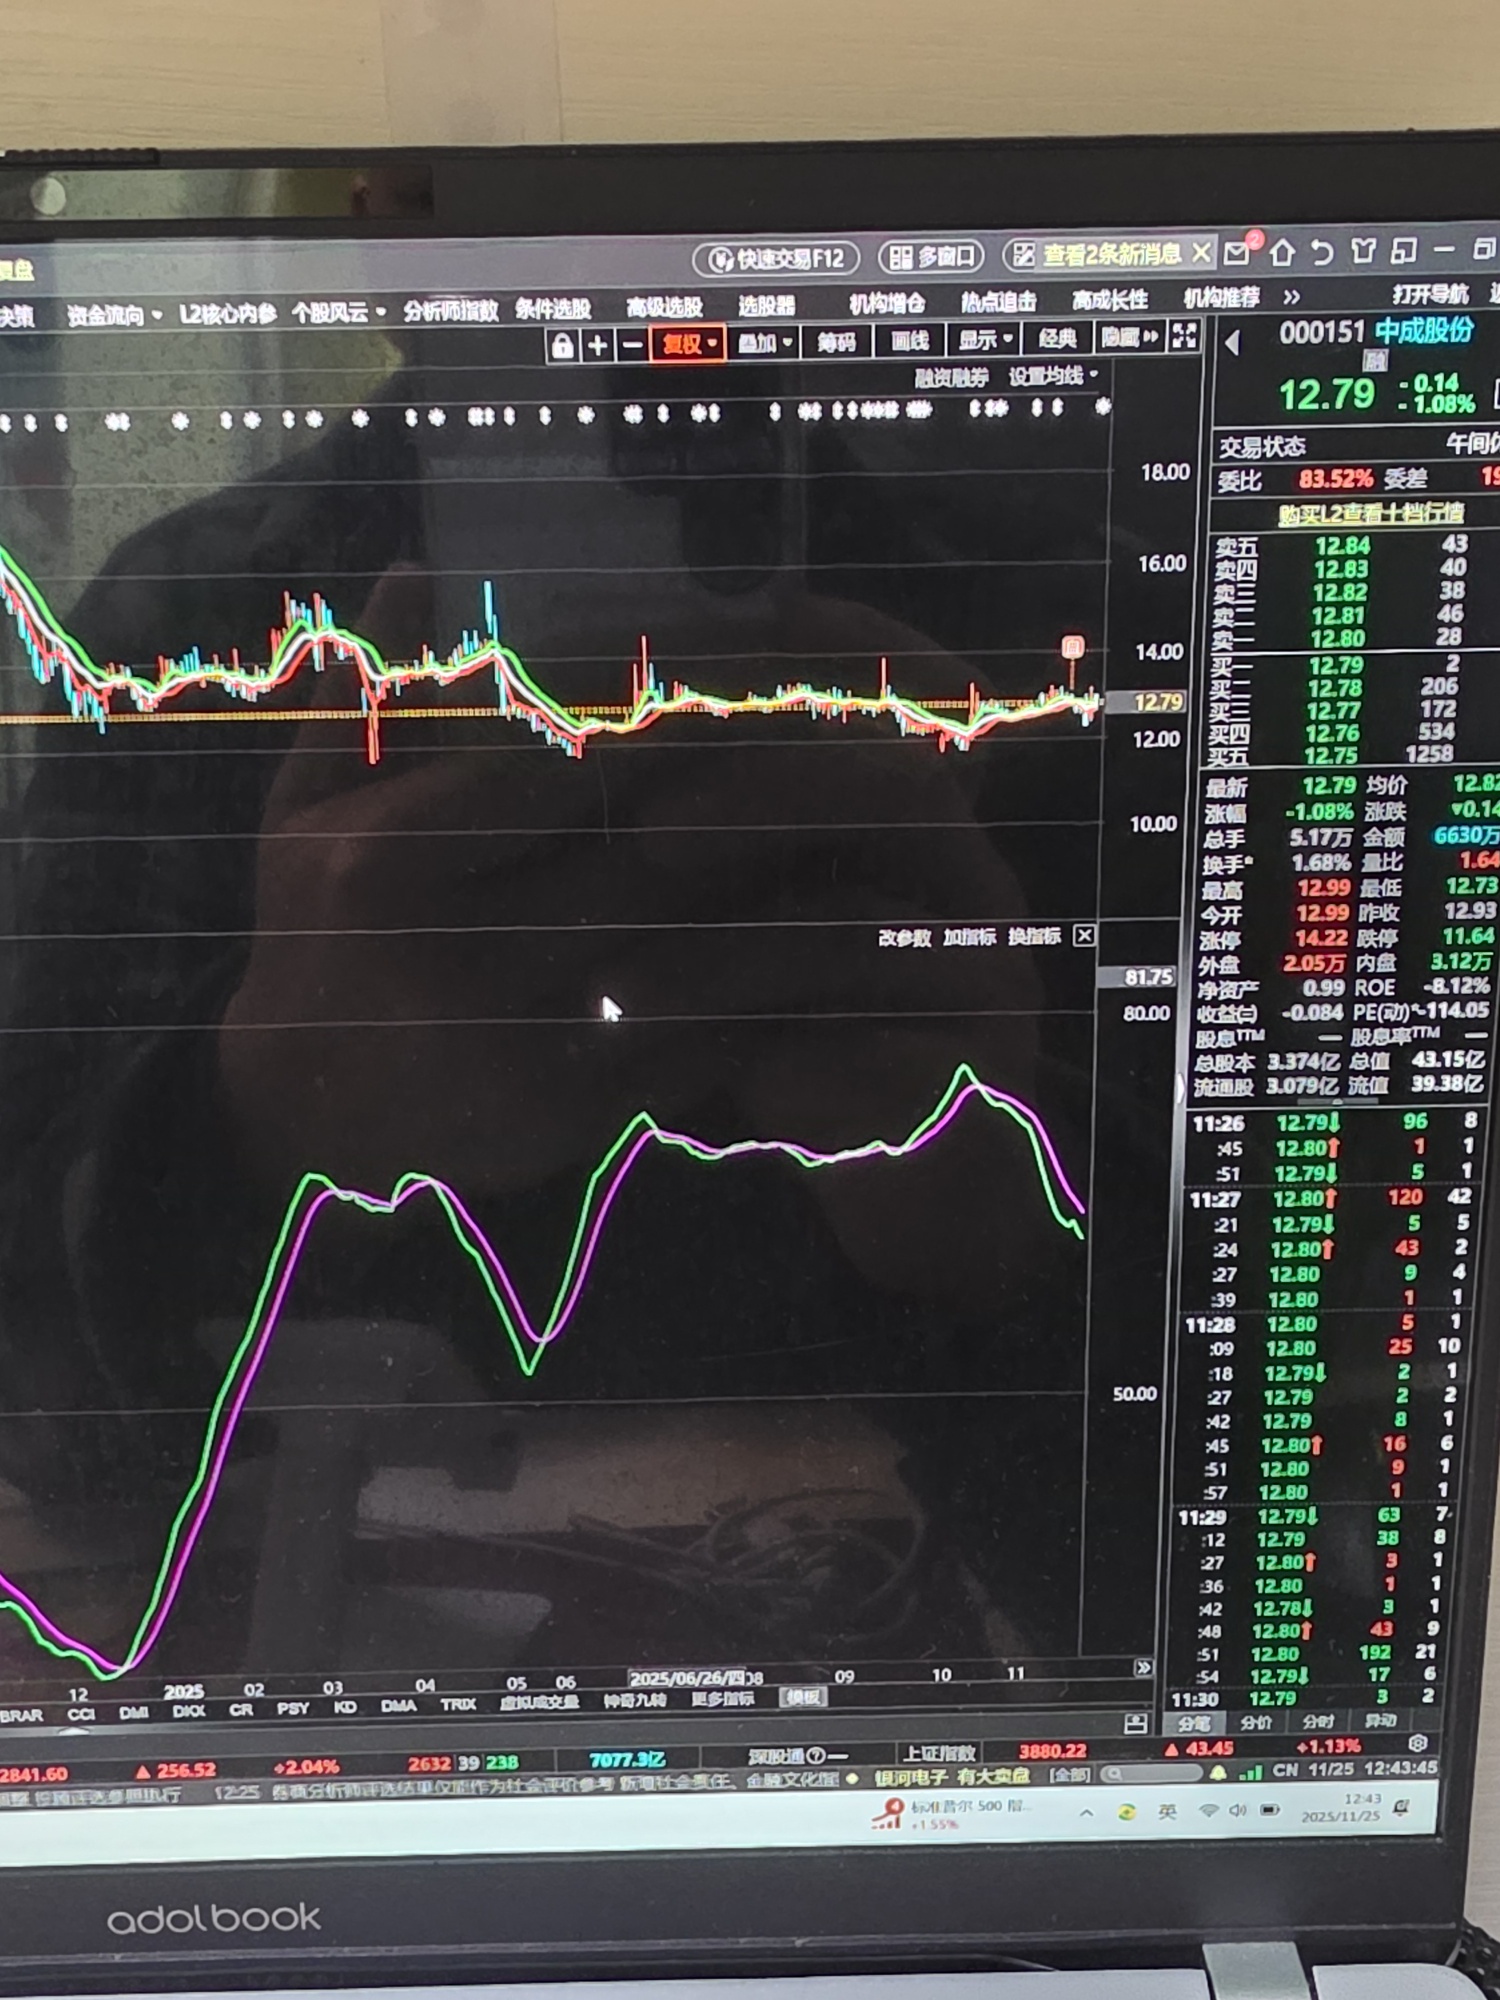Click the chart scroll-right double arrow
The height and width of the screenshot is (2000, 1500).
tap(1143, 1667)
